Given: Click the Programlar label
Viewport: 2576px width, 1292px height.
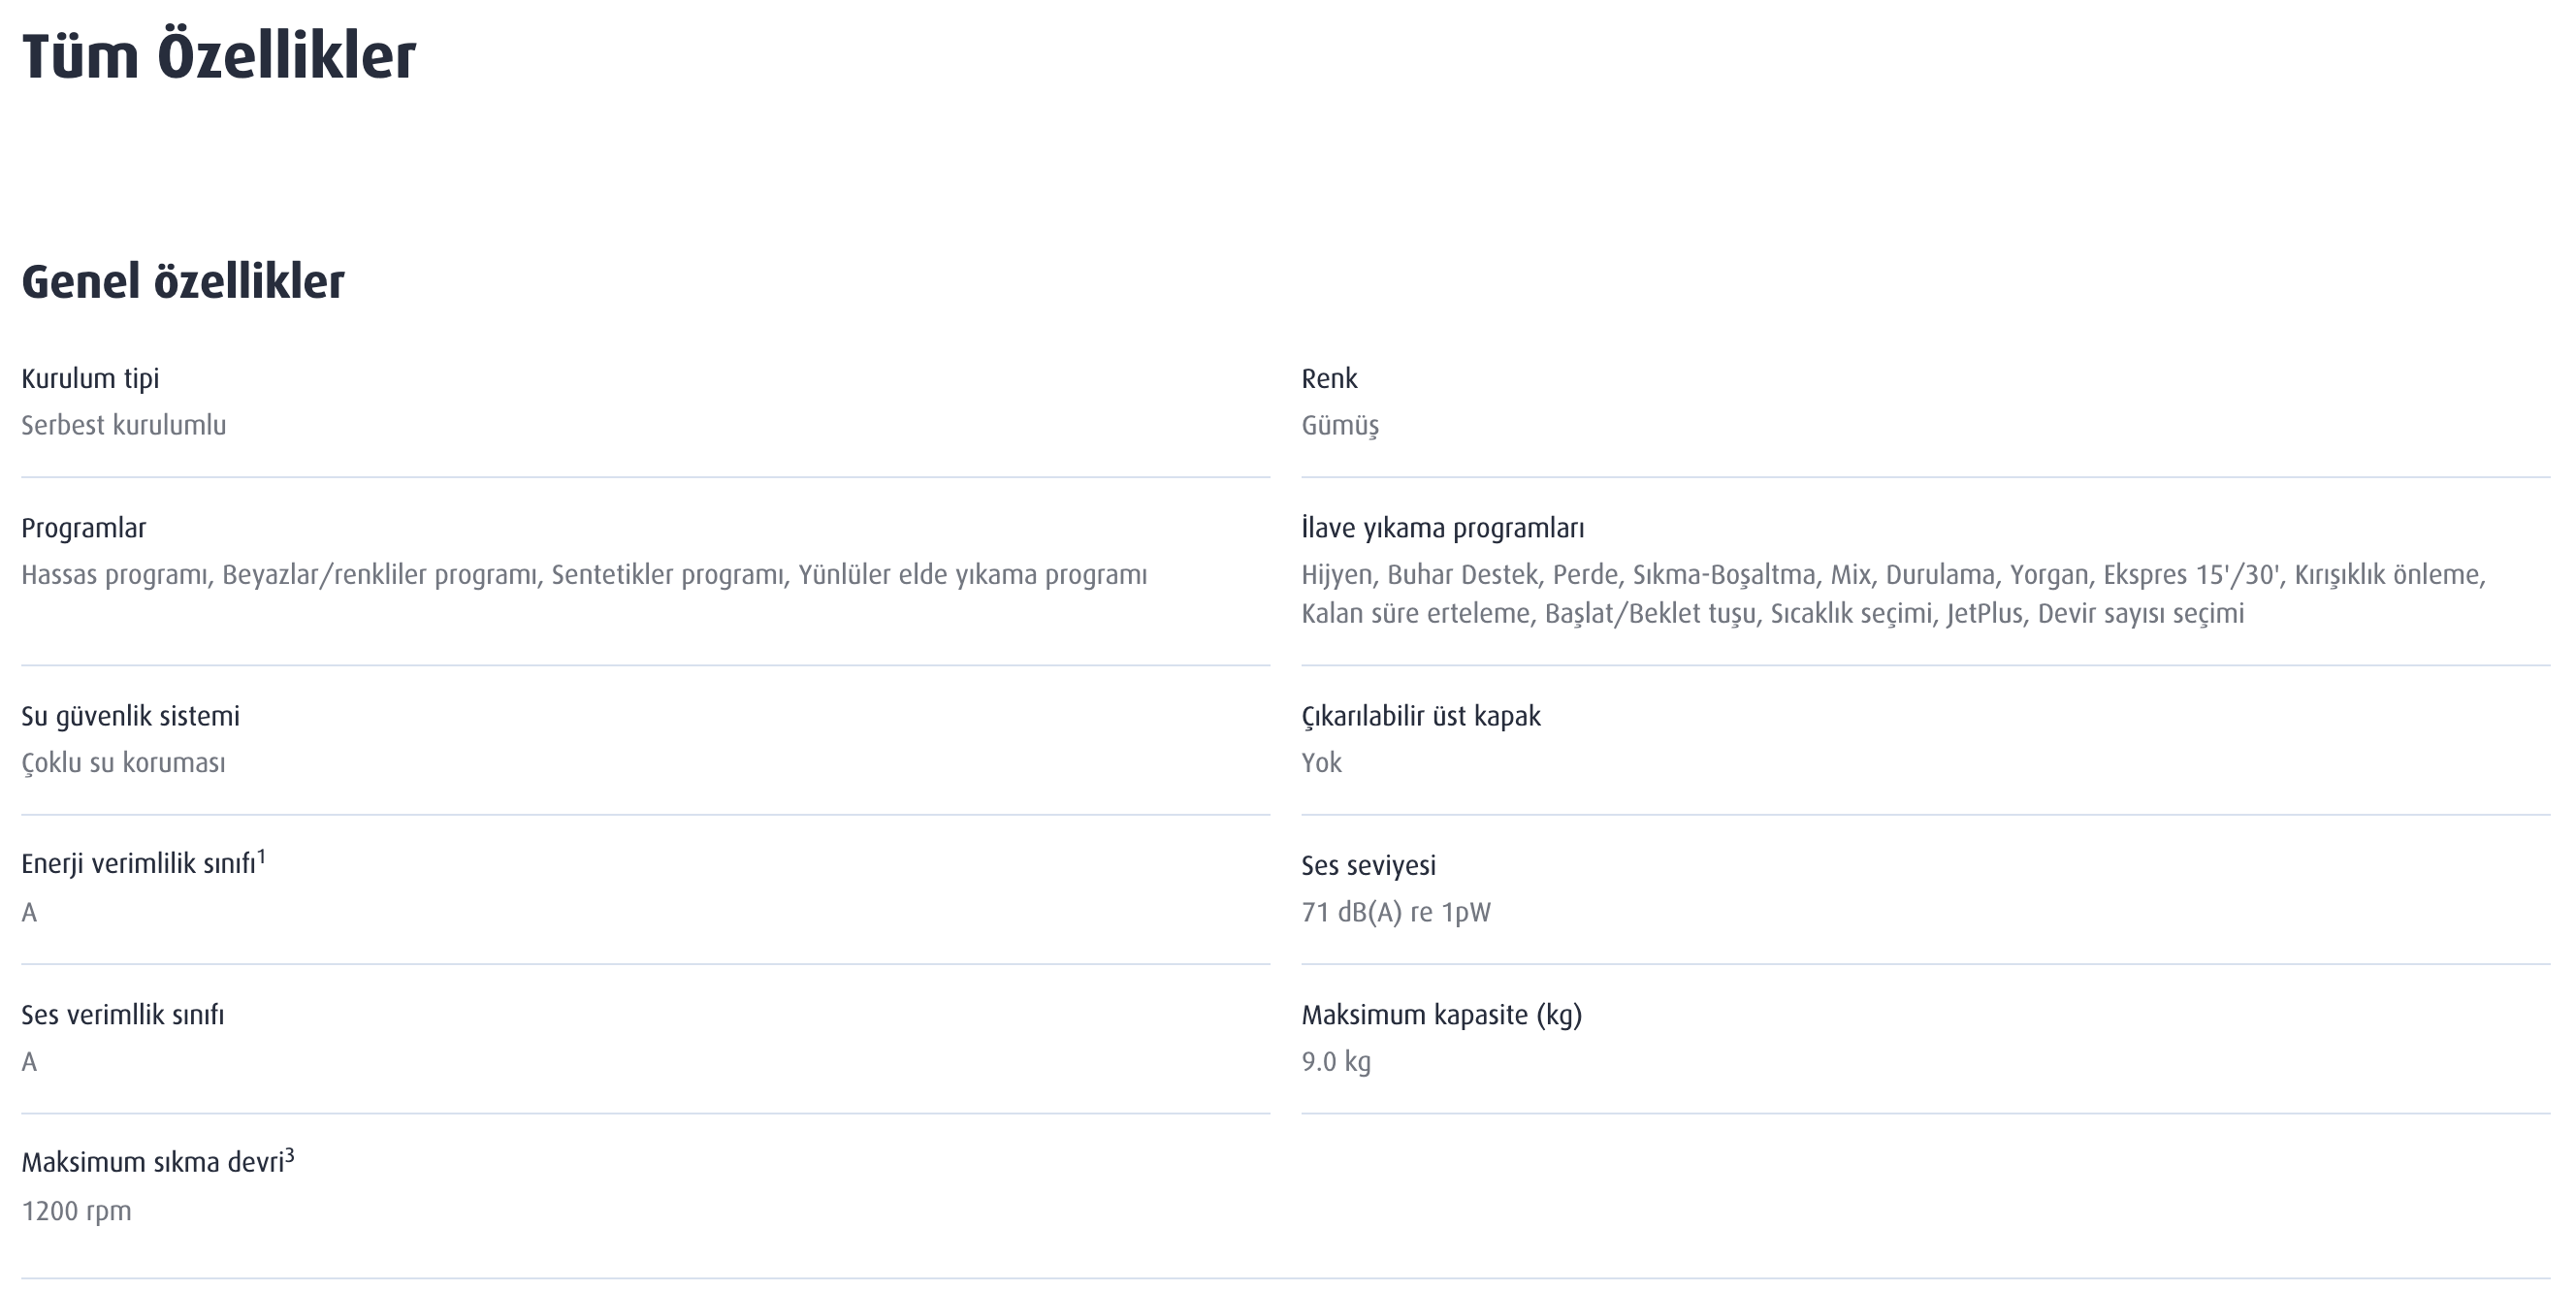Looking at the screenshot, I should coord(84,528).
